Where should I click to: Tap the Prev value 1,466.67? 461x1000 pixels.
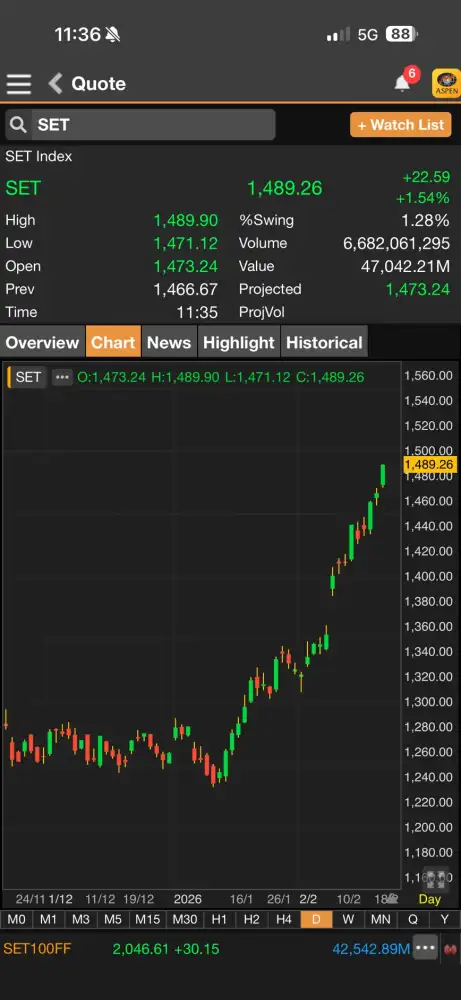(186, 289)
